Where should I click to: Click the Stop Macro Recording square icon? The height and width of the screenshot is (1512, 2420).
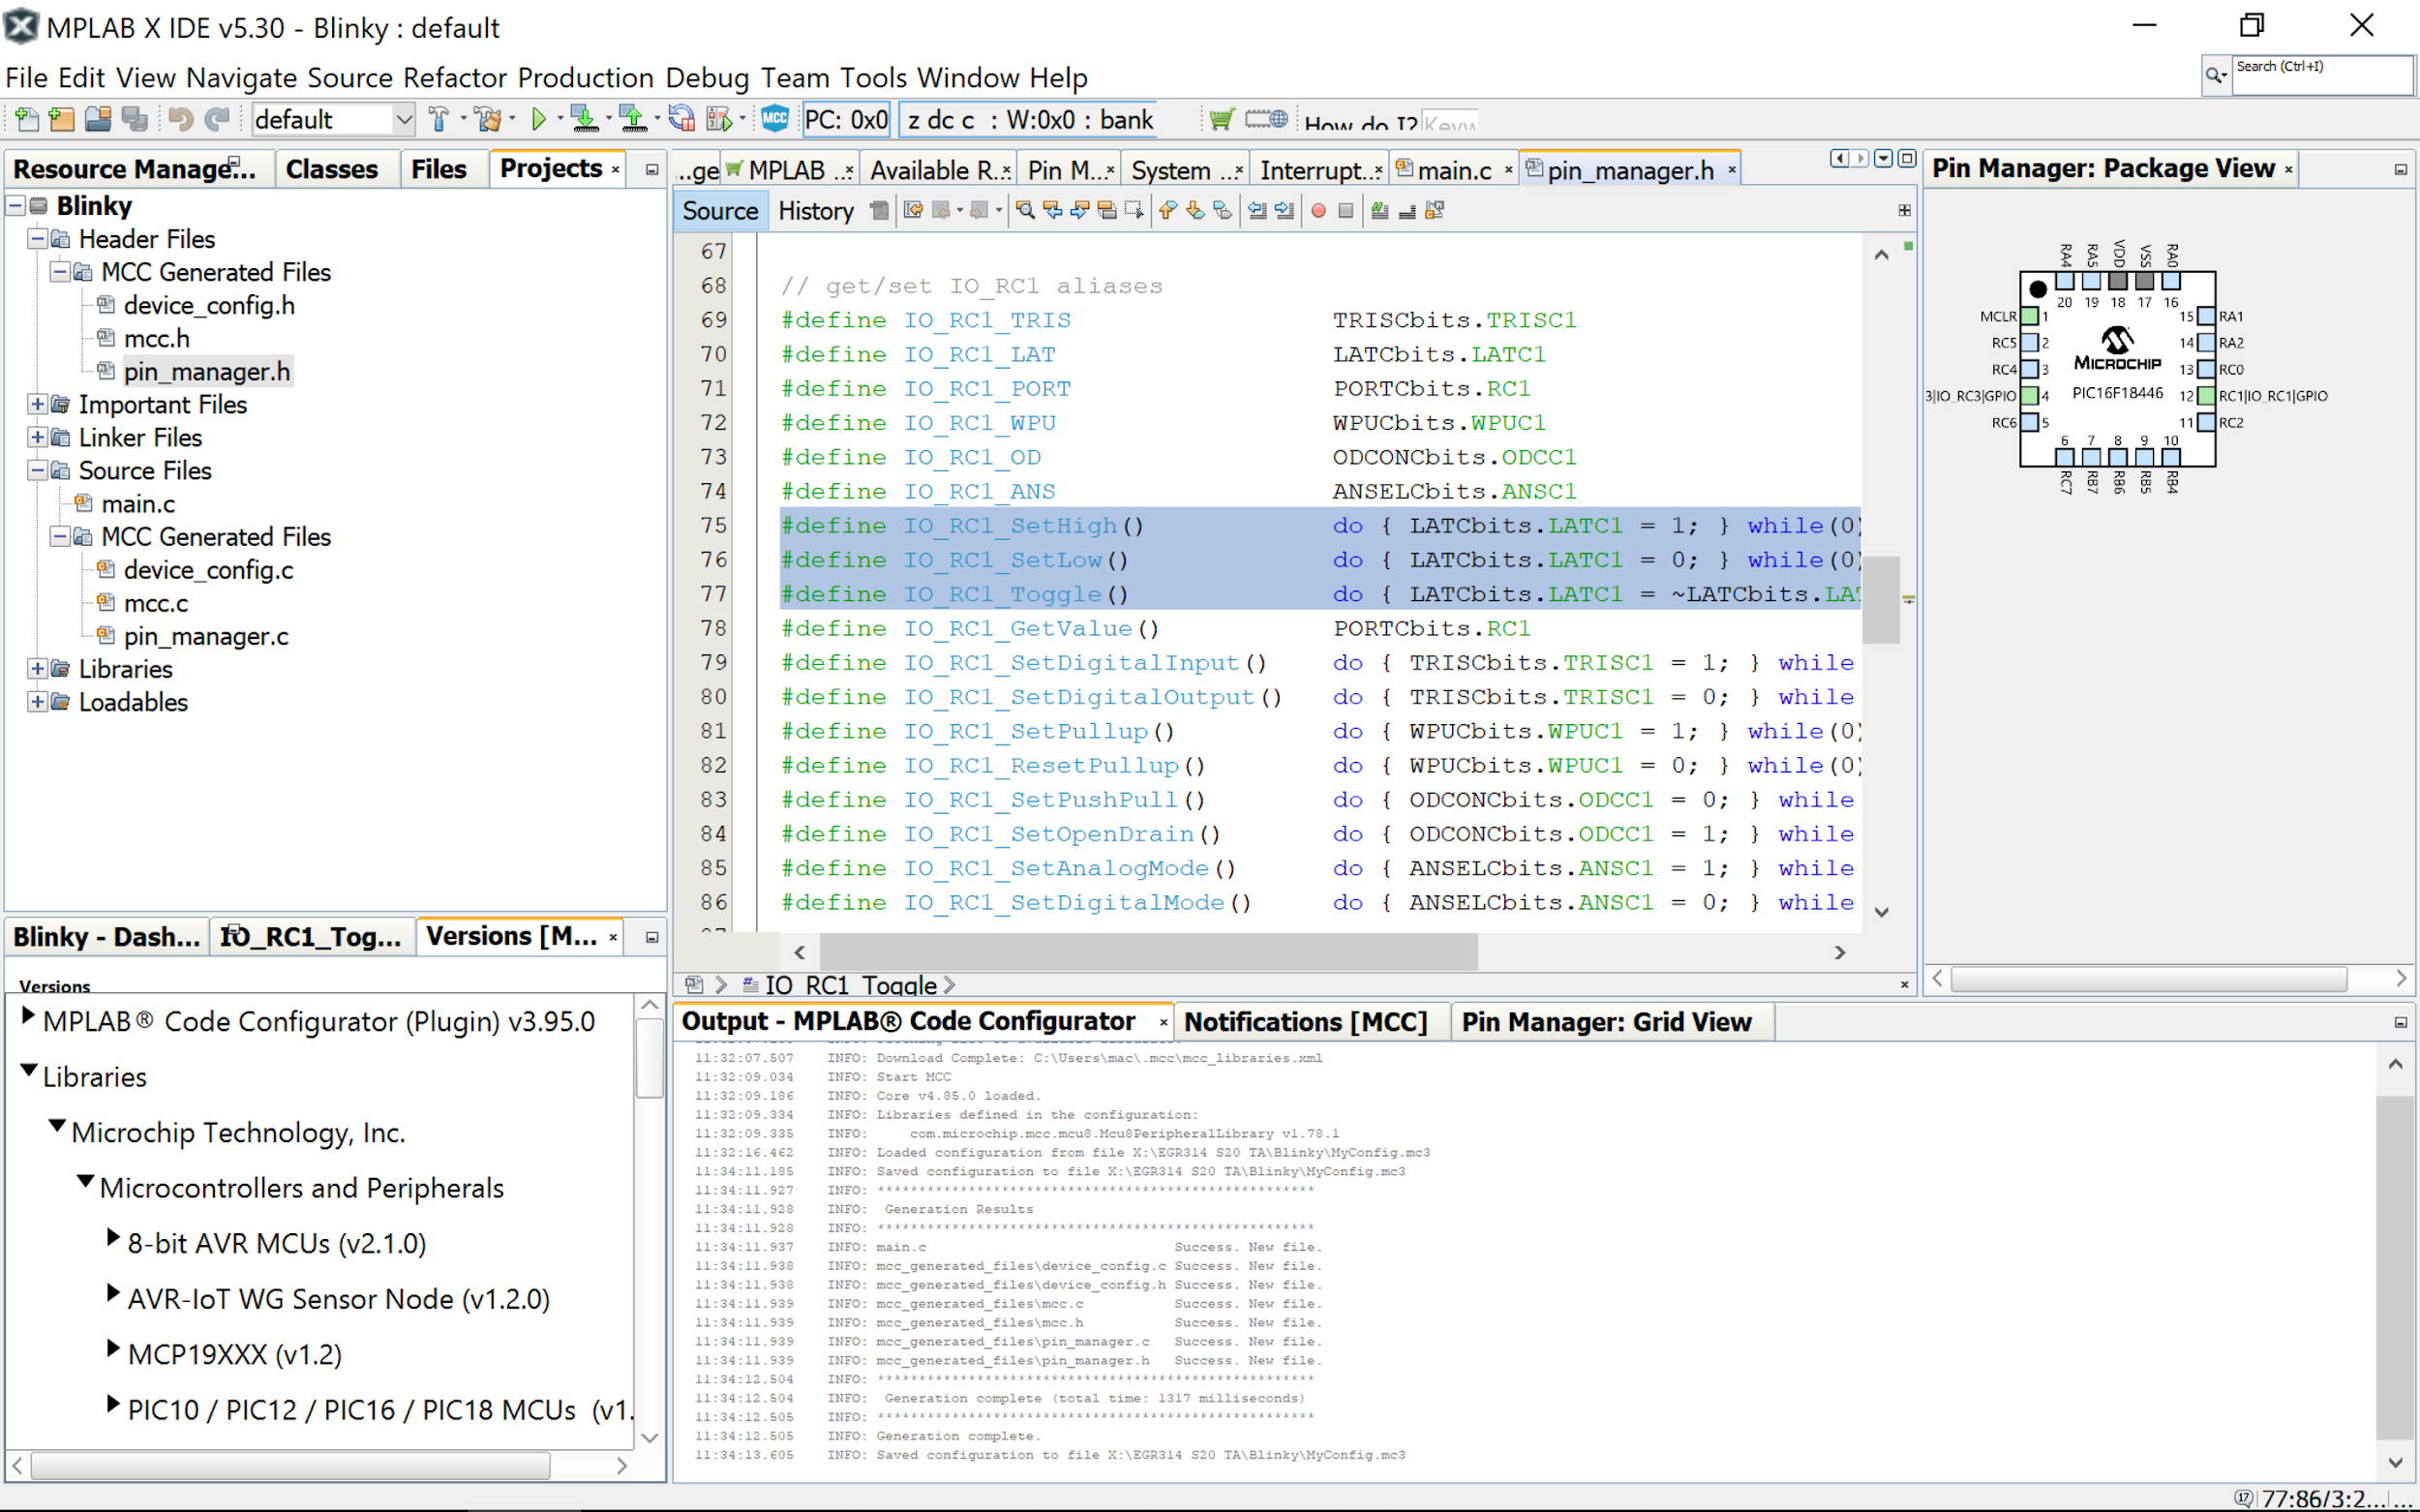click(x=1346, y=211)
